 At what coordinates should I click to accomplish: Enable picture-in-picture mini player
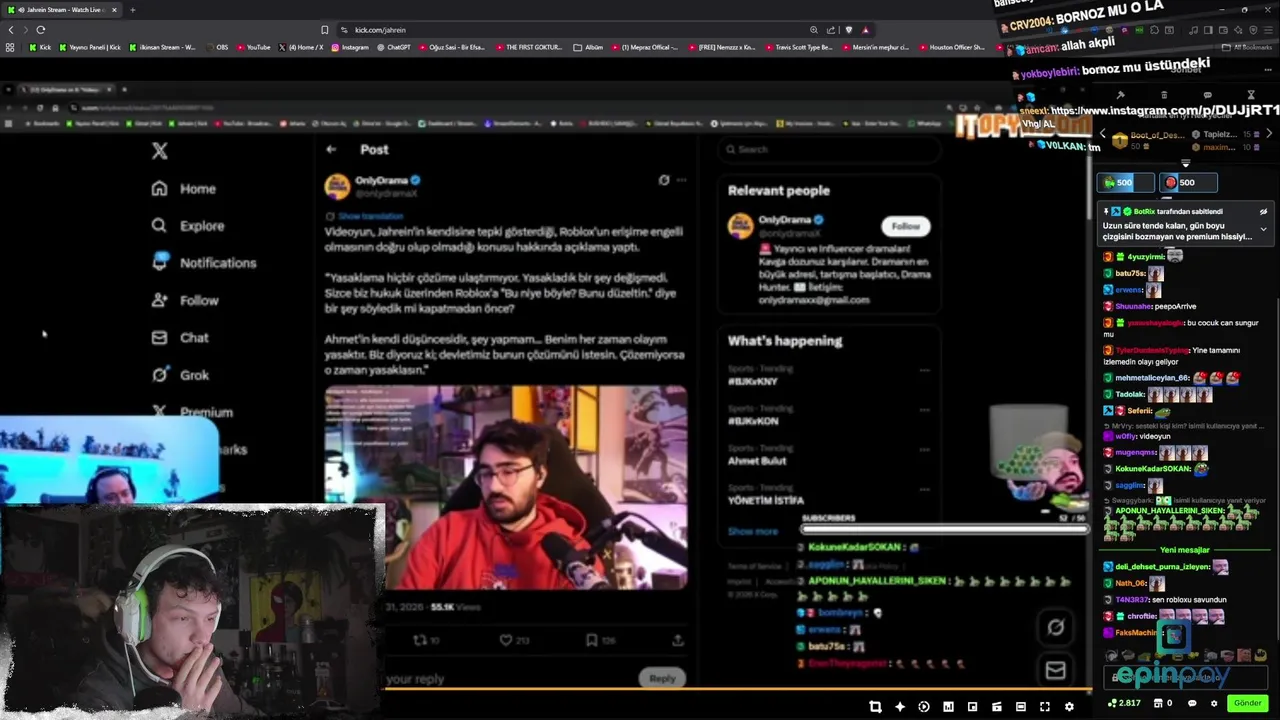972,706
